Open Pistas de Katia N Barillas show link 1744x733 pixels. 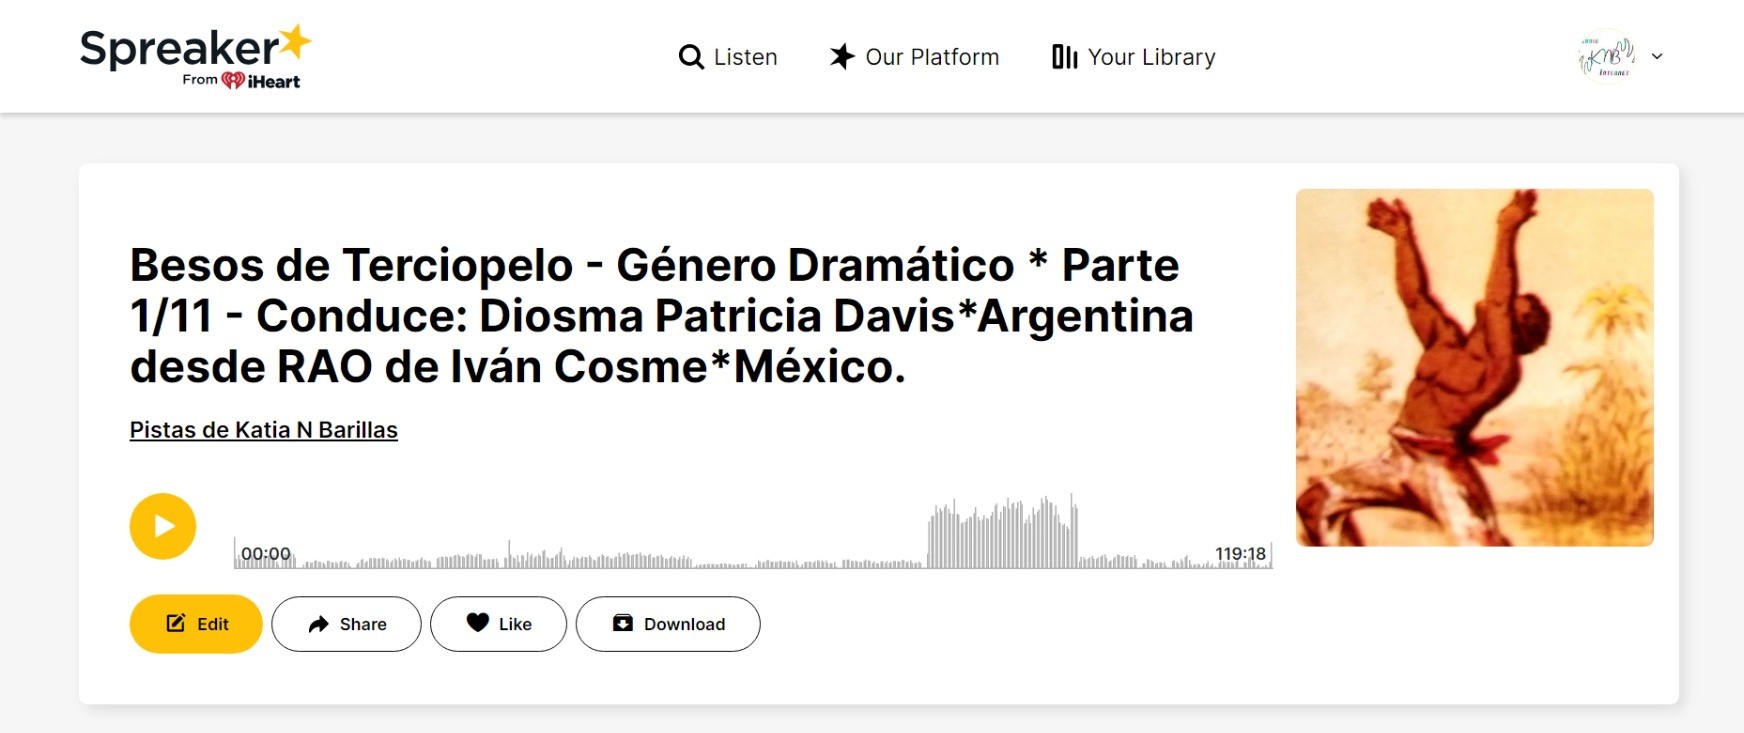pos(264,430)
